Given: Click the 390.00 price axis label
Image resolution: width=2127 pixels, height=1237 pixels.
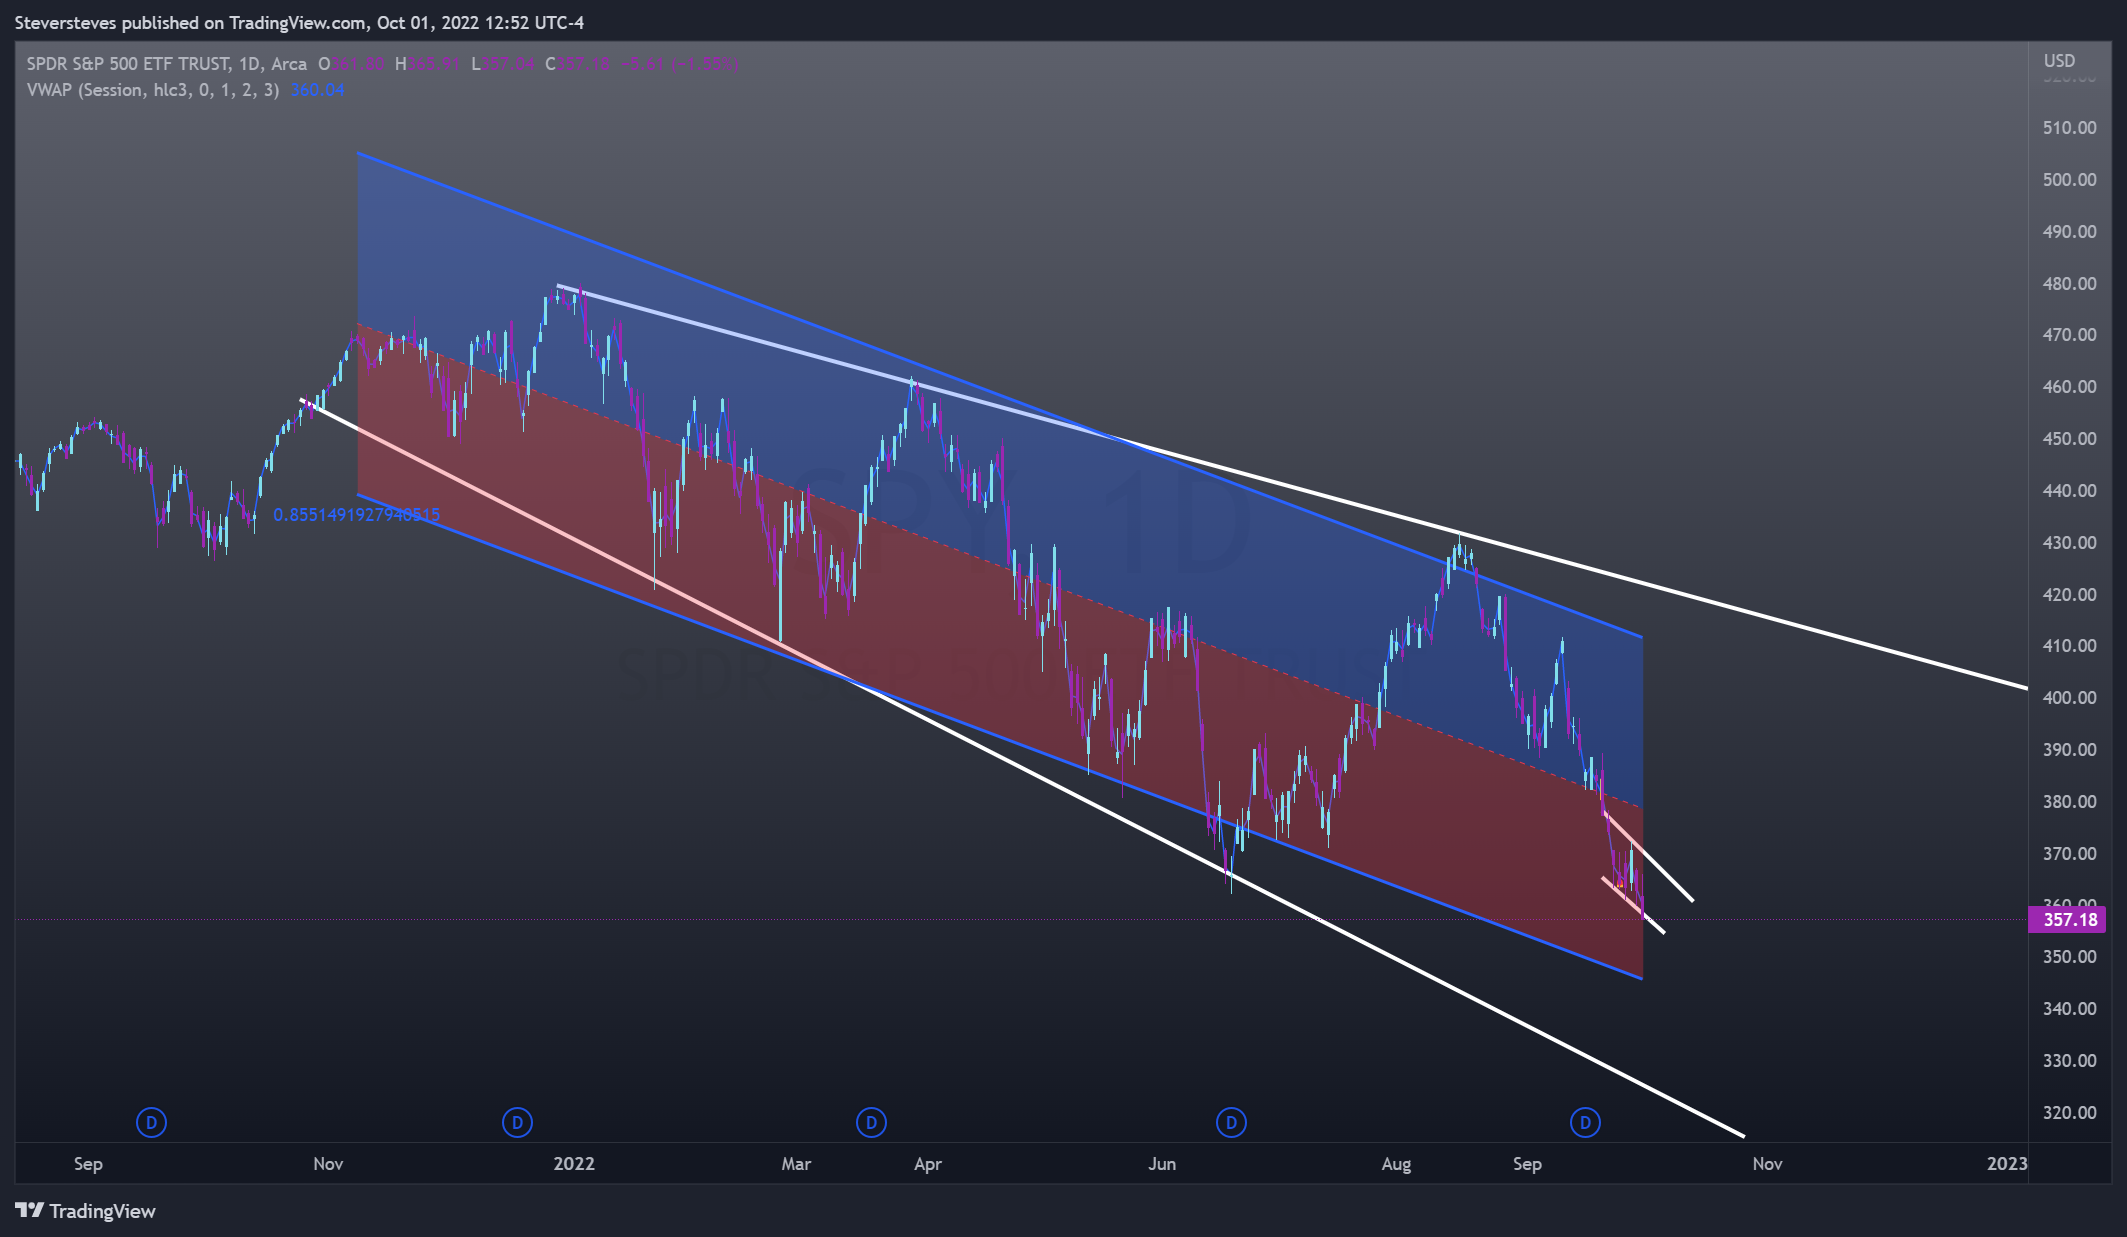Looking at the screenshot, I should [x=2069, y=750].
